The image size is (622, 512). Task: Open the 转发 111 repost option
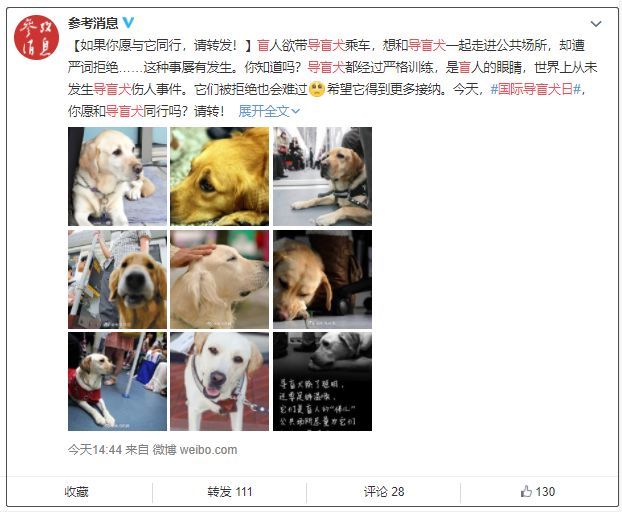point(230,492)
